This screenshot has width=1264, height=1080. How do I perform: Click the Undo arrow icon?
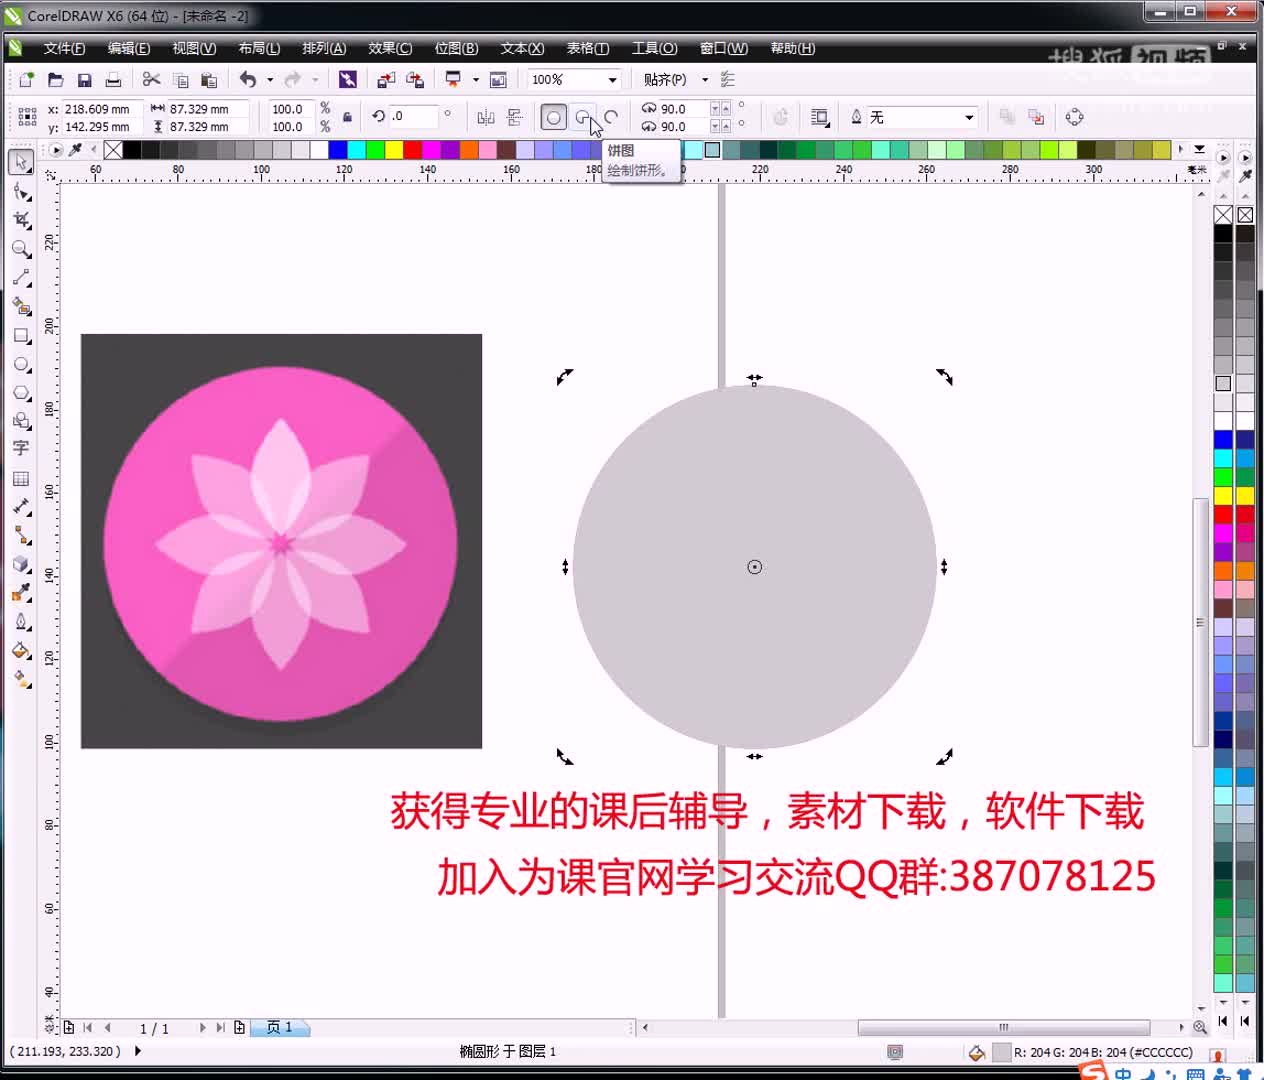pyautogui.click(x=248, y=80)
